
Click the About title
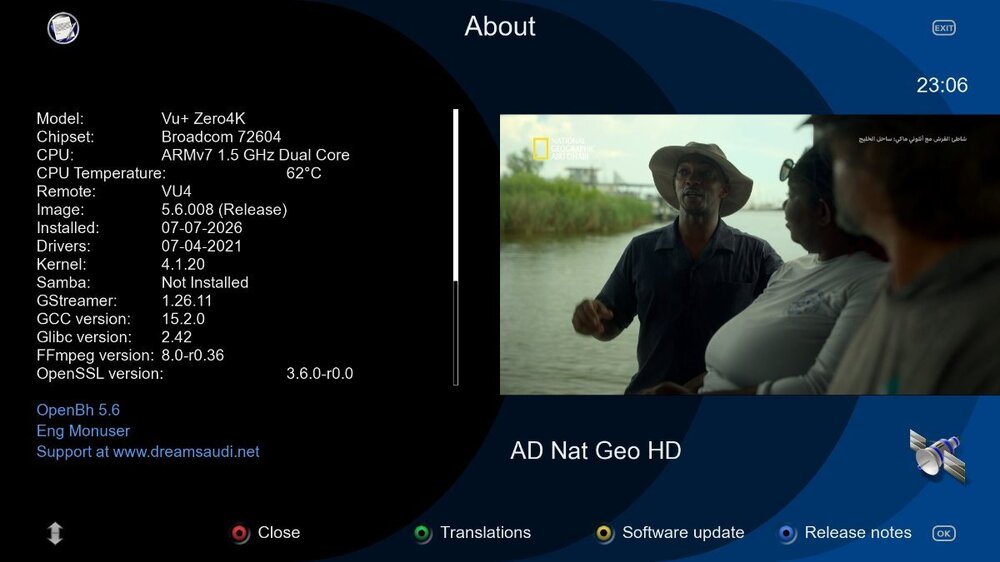tap(500, 26)
